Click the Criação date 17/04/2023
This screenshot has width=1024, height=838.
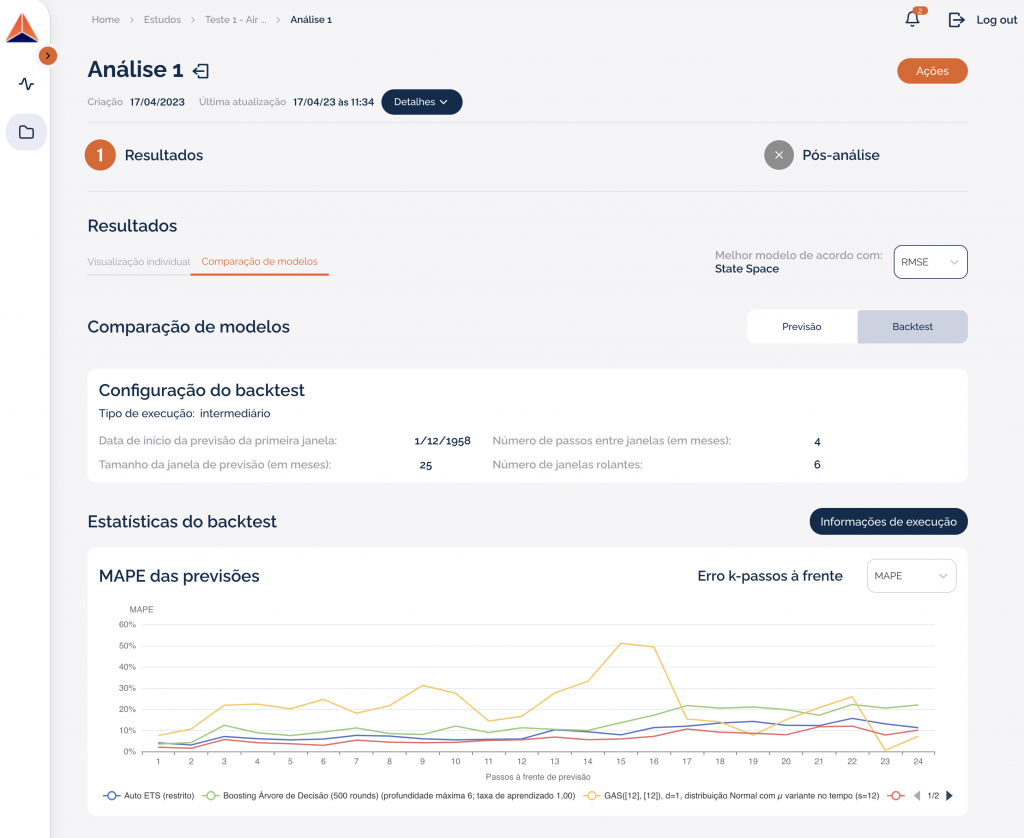pos(157,102)
